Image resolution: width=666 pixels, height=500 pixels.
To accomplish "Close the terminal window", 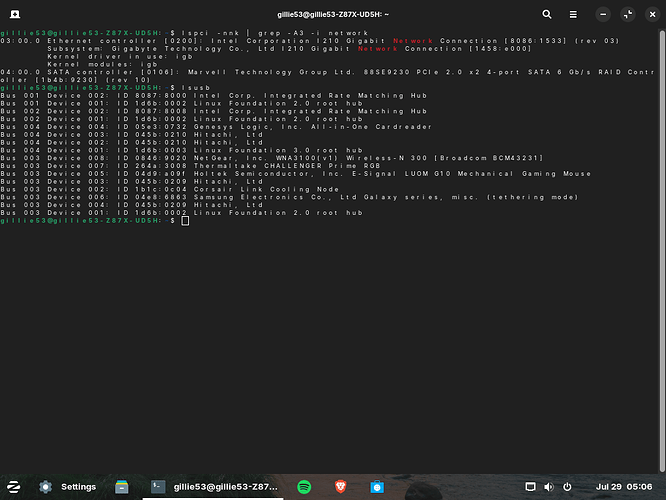I will [x=652, y=14].
